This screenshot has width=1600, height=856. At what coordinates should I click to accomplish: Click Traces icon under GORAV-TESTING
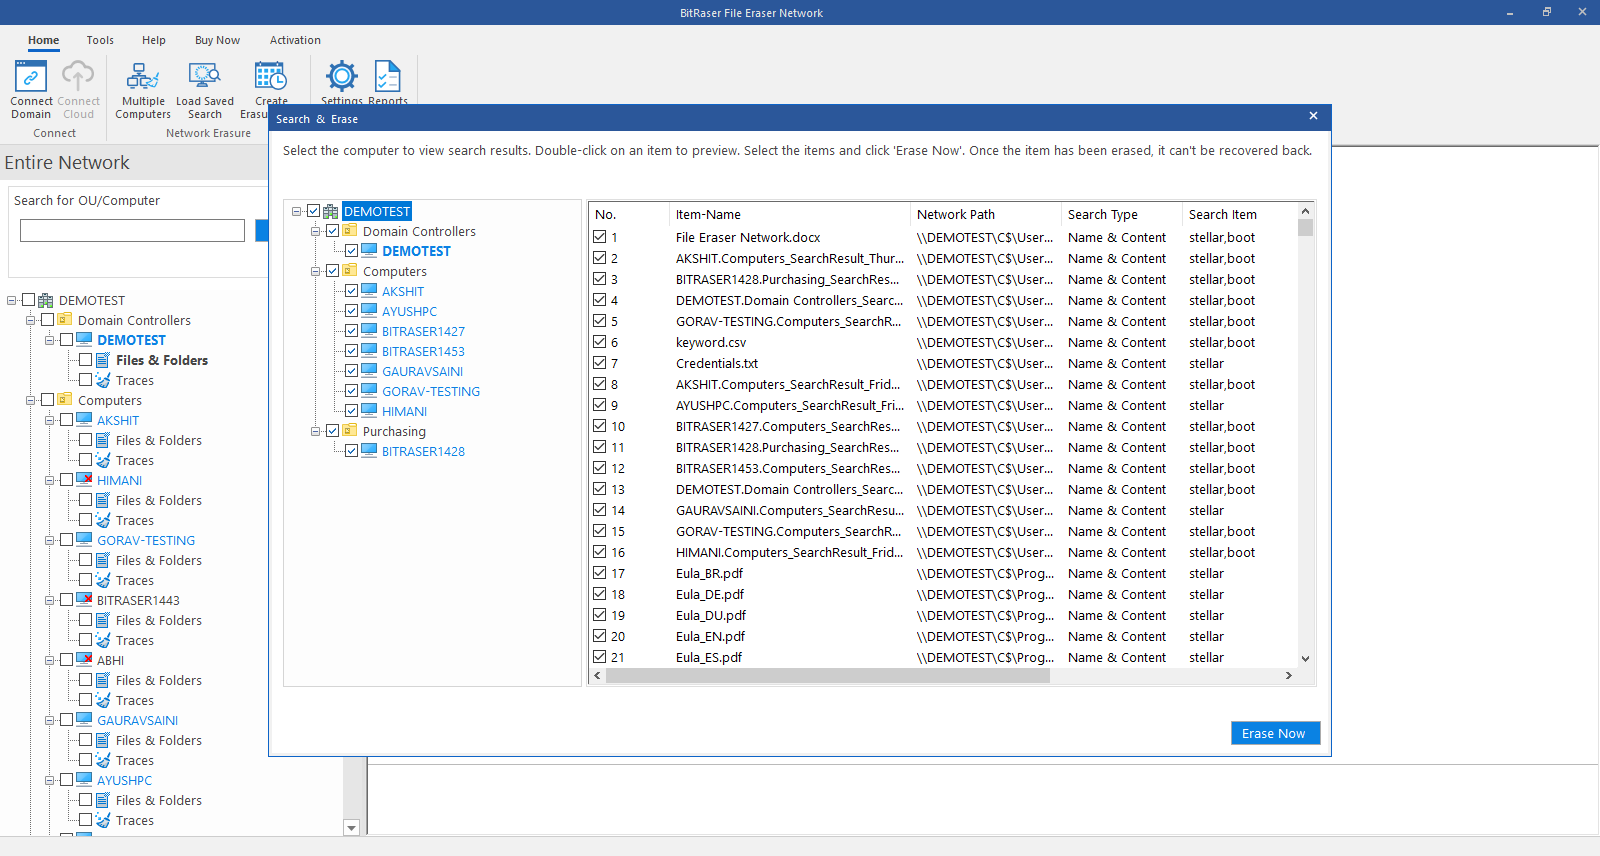tap(103, 580)
